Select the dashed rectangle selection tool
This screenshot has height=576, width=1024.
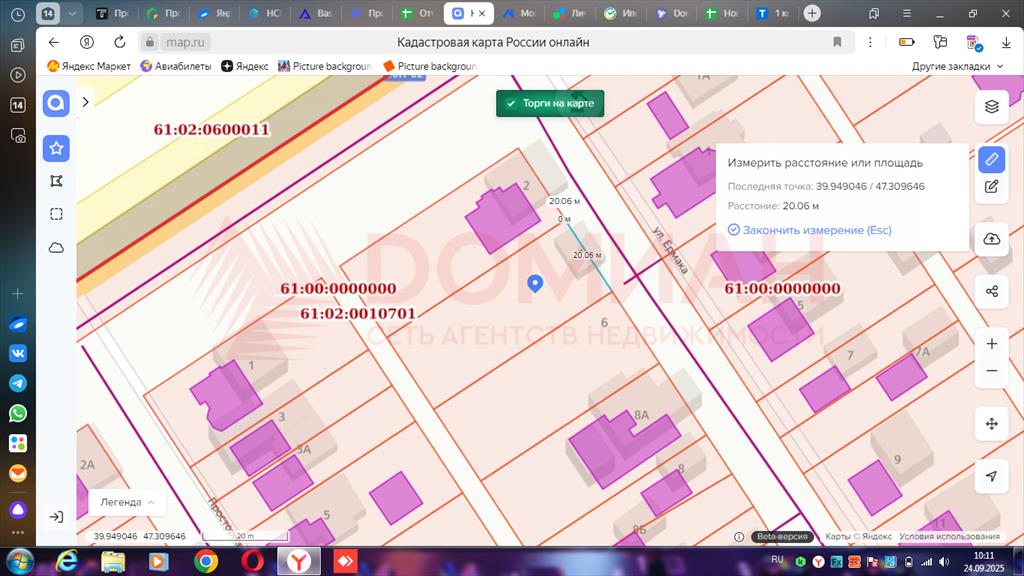(56, 214)
